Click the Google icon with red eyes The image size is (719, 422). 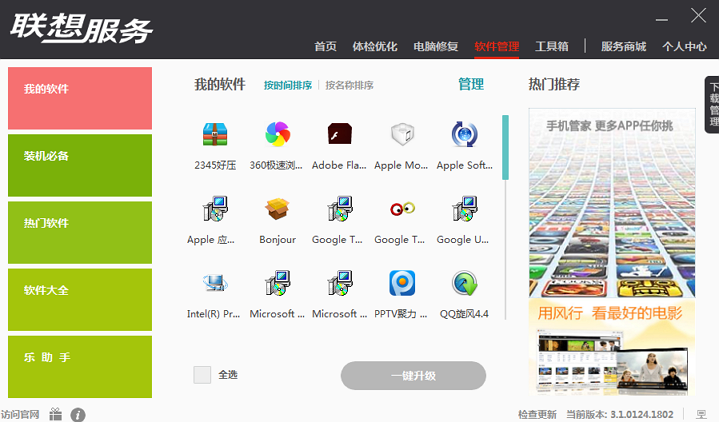pyautogui.click(x=402, y=209)
